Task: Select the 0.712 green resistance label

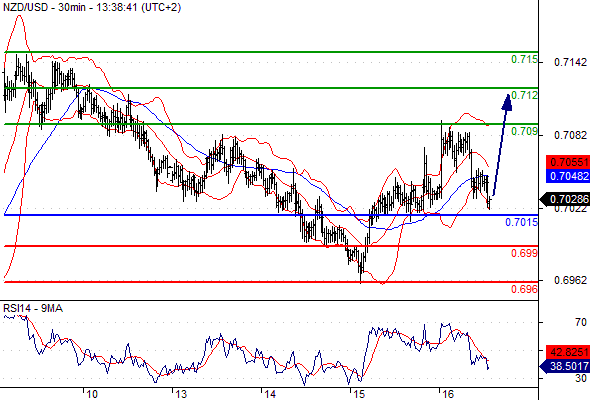Action: pos(524,95)
